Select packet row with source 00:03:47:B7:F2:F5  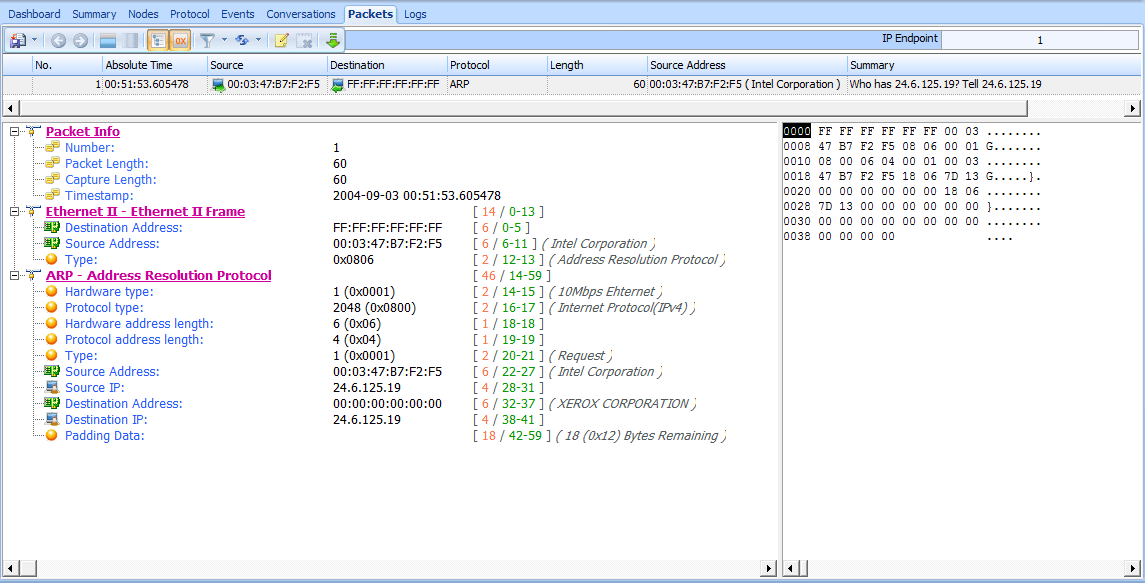pyautogui.click(x=572, y=85)
